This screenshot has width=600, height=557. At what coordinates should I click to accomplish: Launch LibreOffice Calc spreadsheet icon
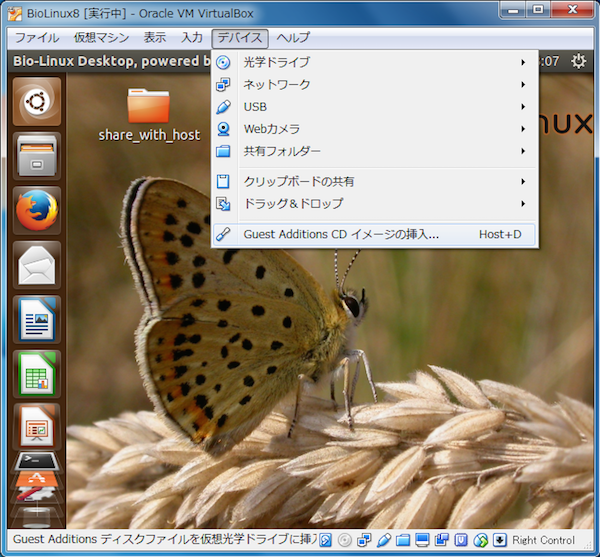(x=36, y=374)
